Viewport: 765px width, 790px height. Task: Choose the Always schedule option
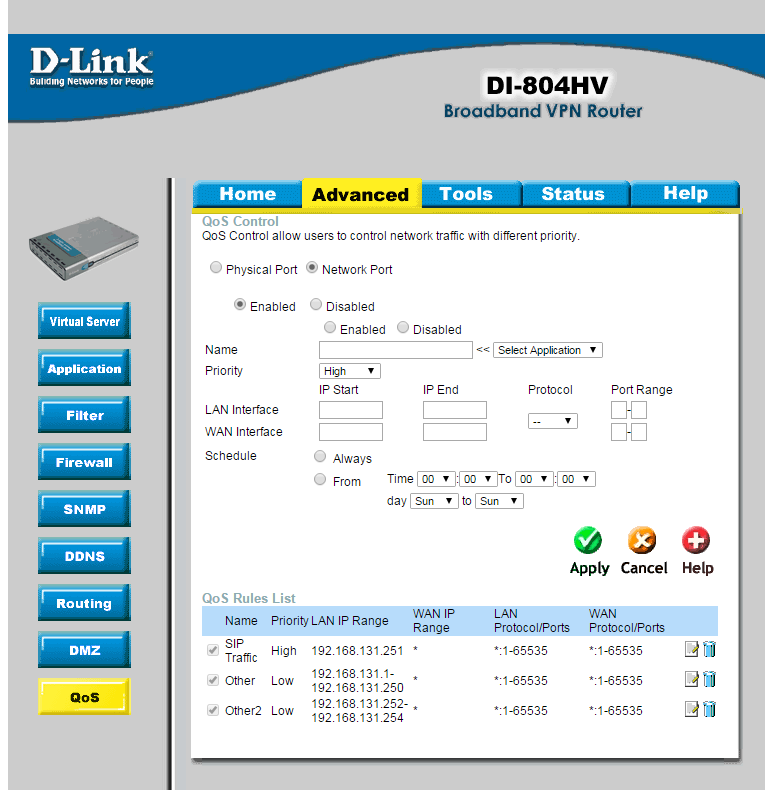pyautogui.click(x=320, y=457)
